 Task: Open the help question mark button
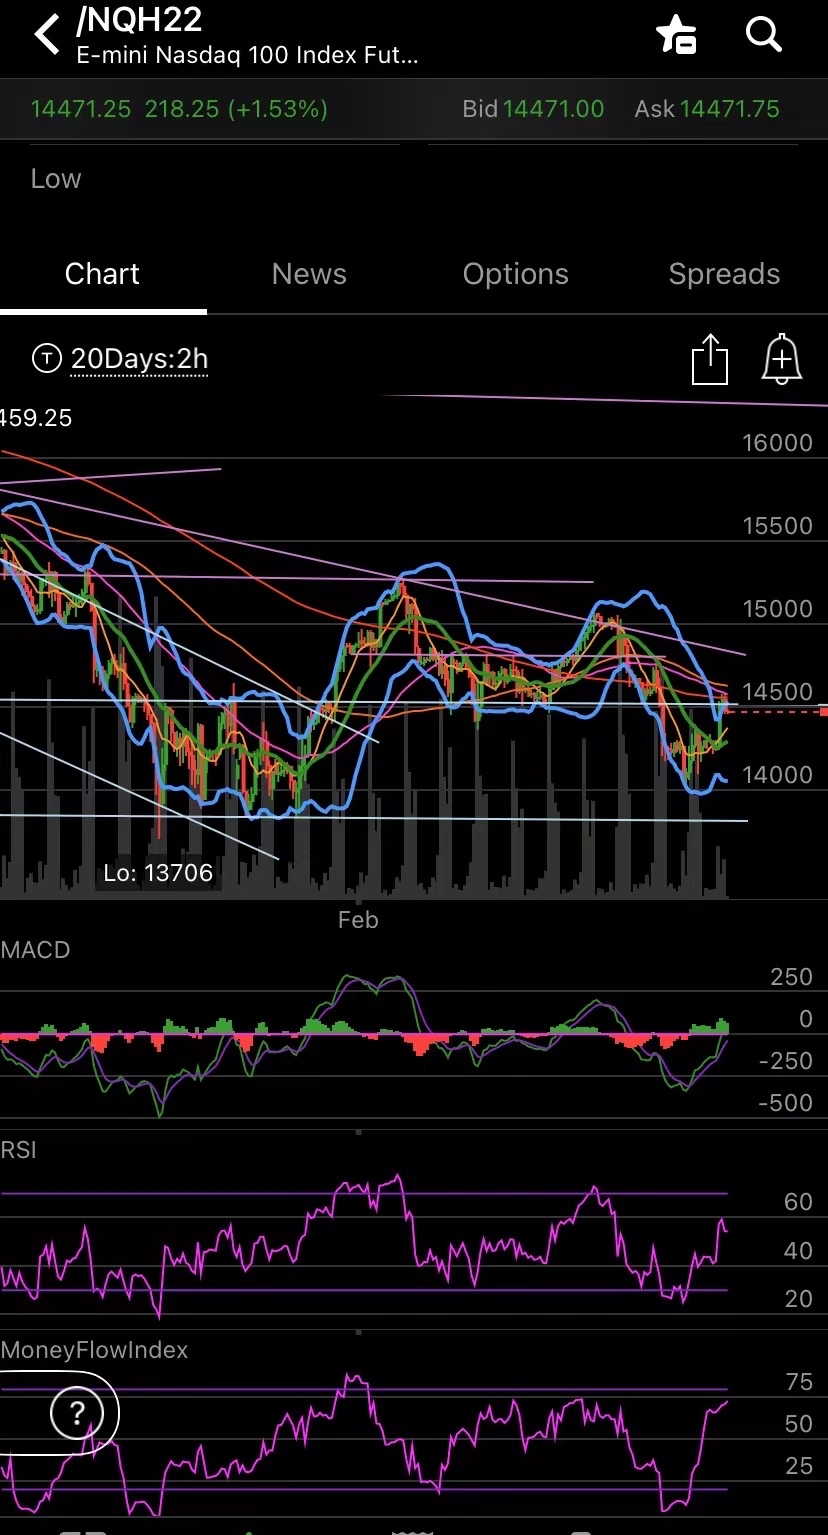77,1413
